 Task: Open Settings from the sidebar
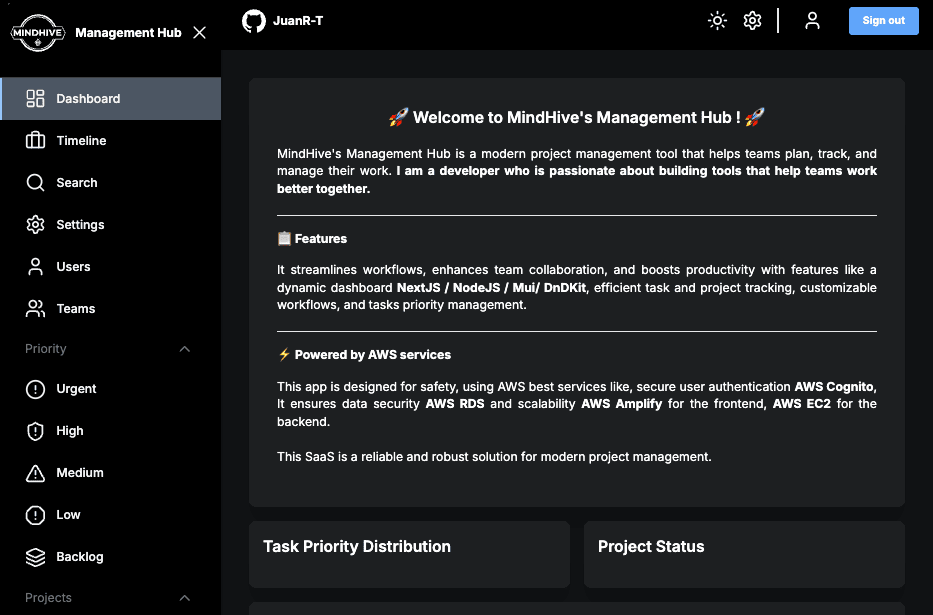pos(80,225)
